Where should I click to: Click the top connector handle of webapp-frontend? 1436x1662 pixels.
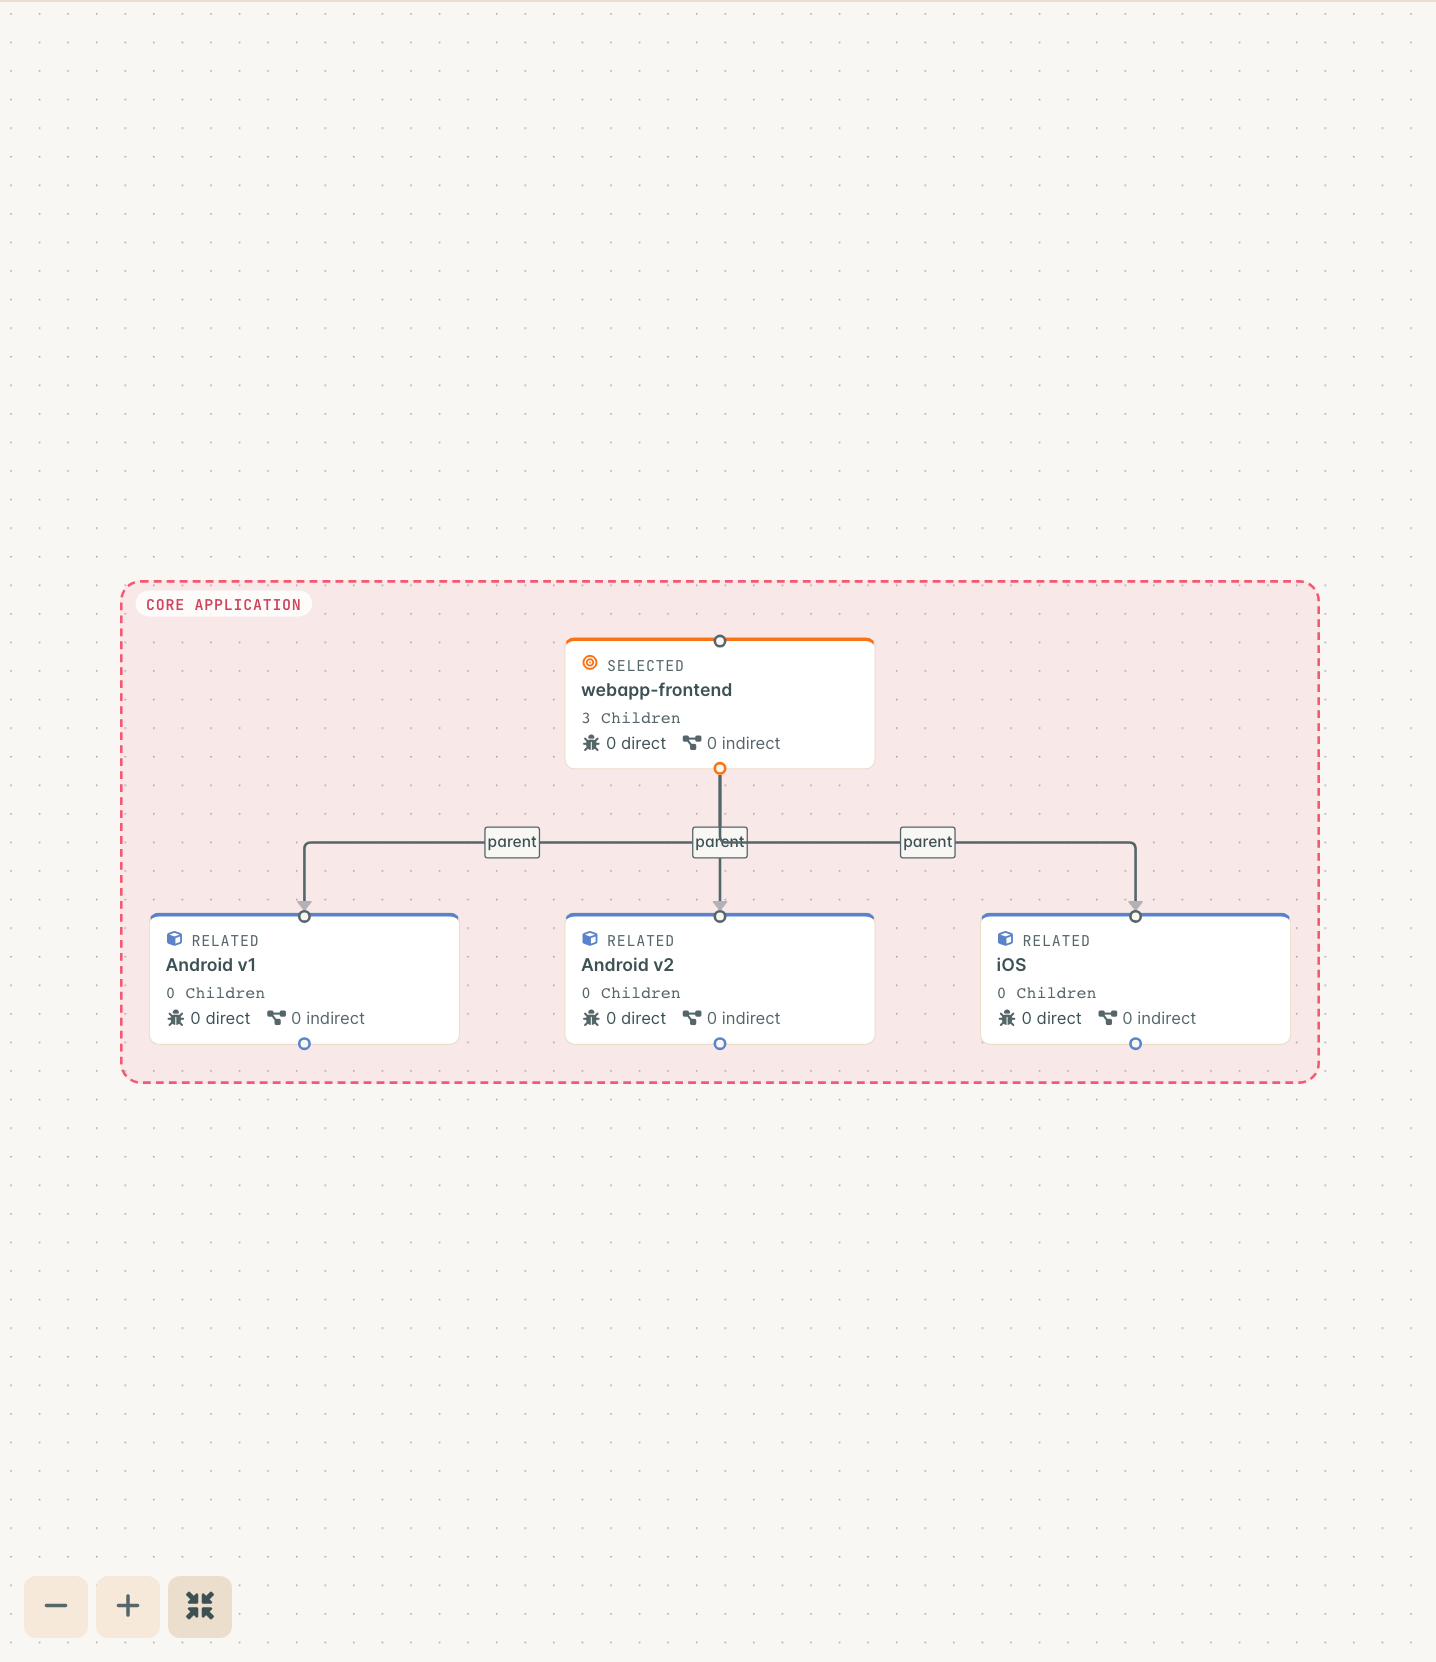[720, 641]
